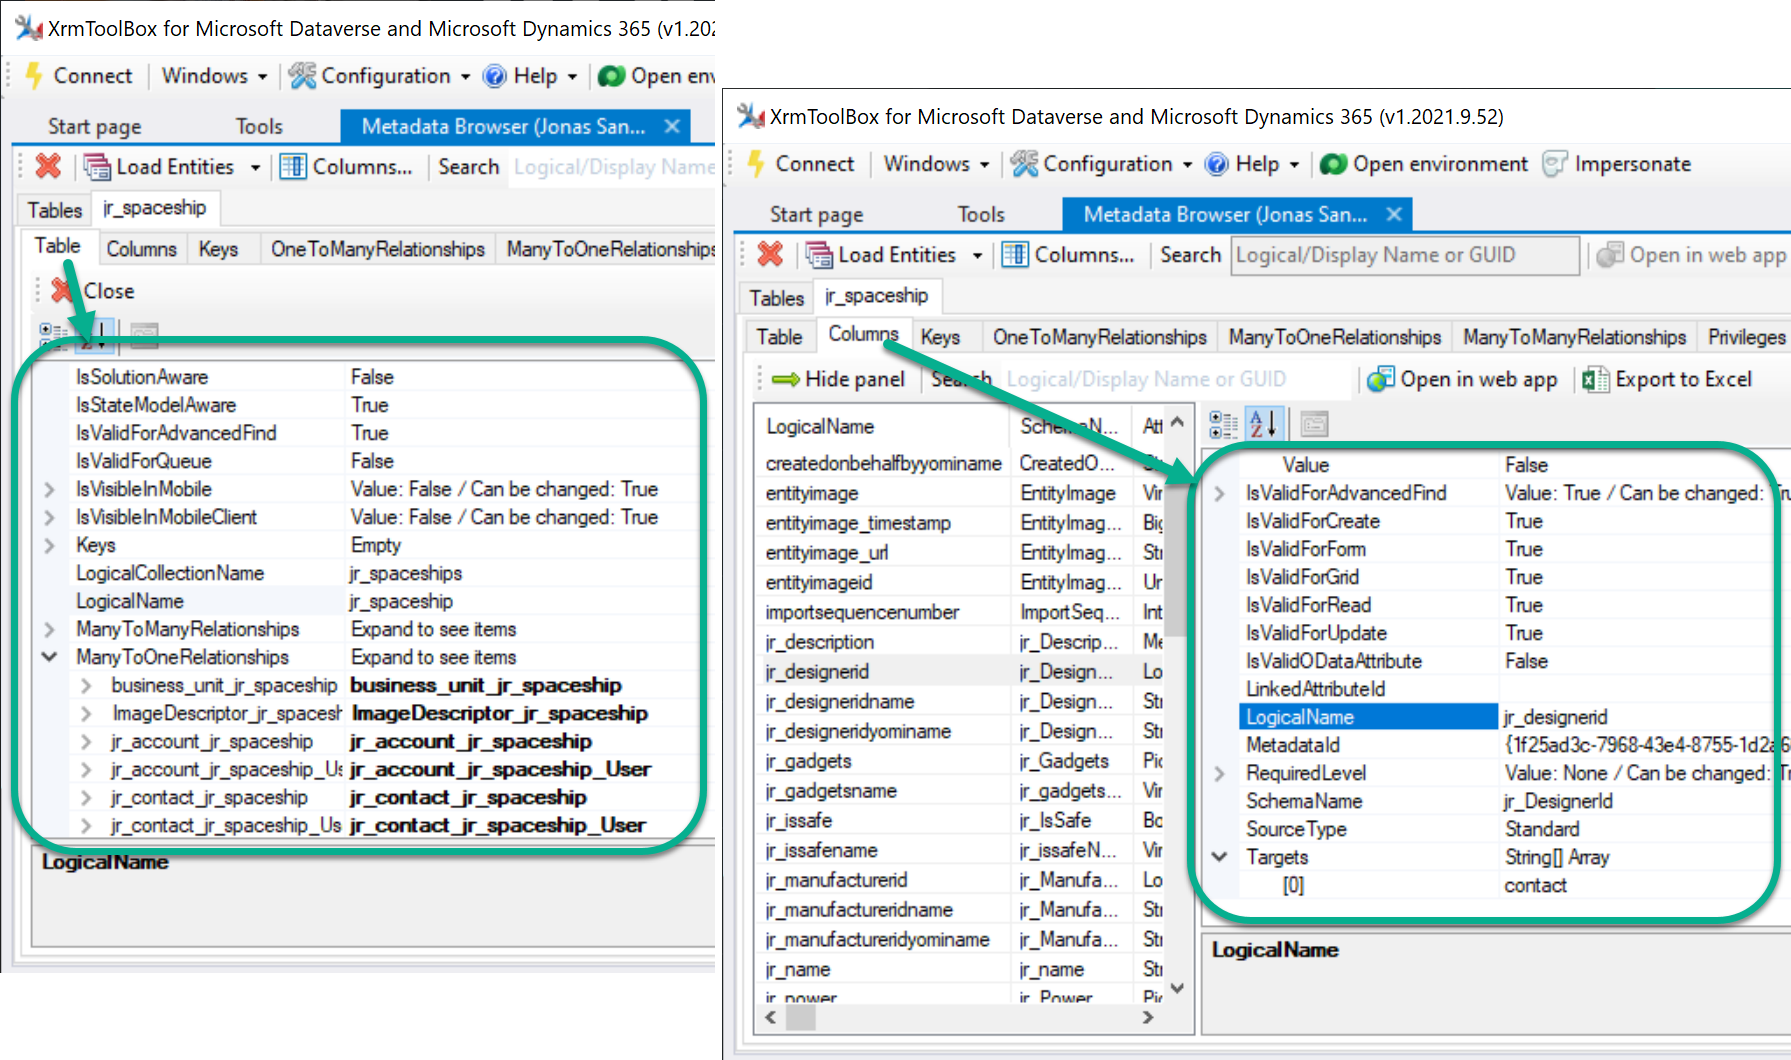Select Table tab in the right window

(x=779, y=337)
